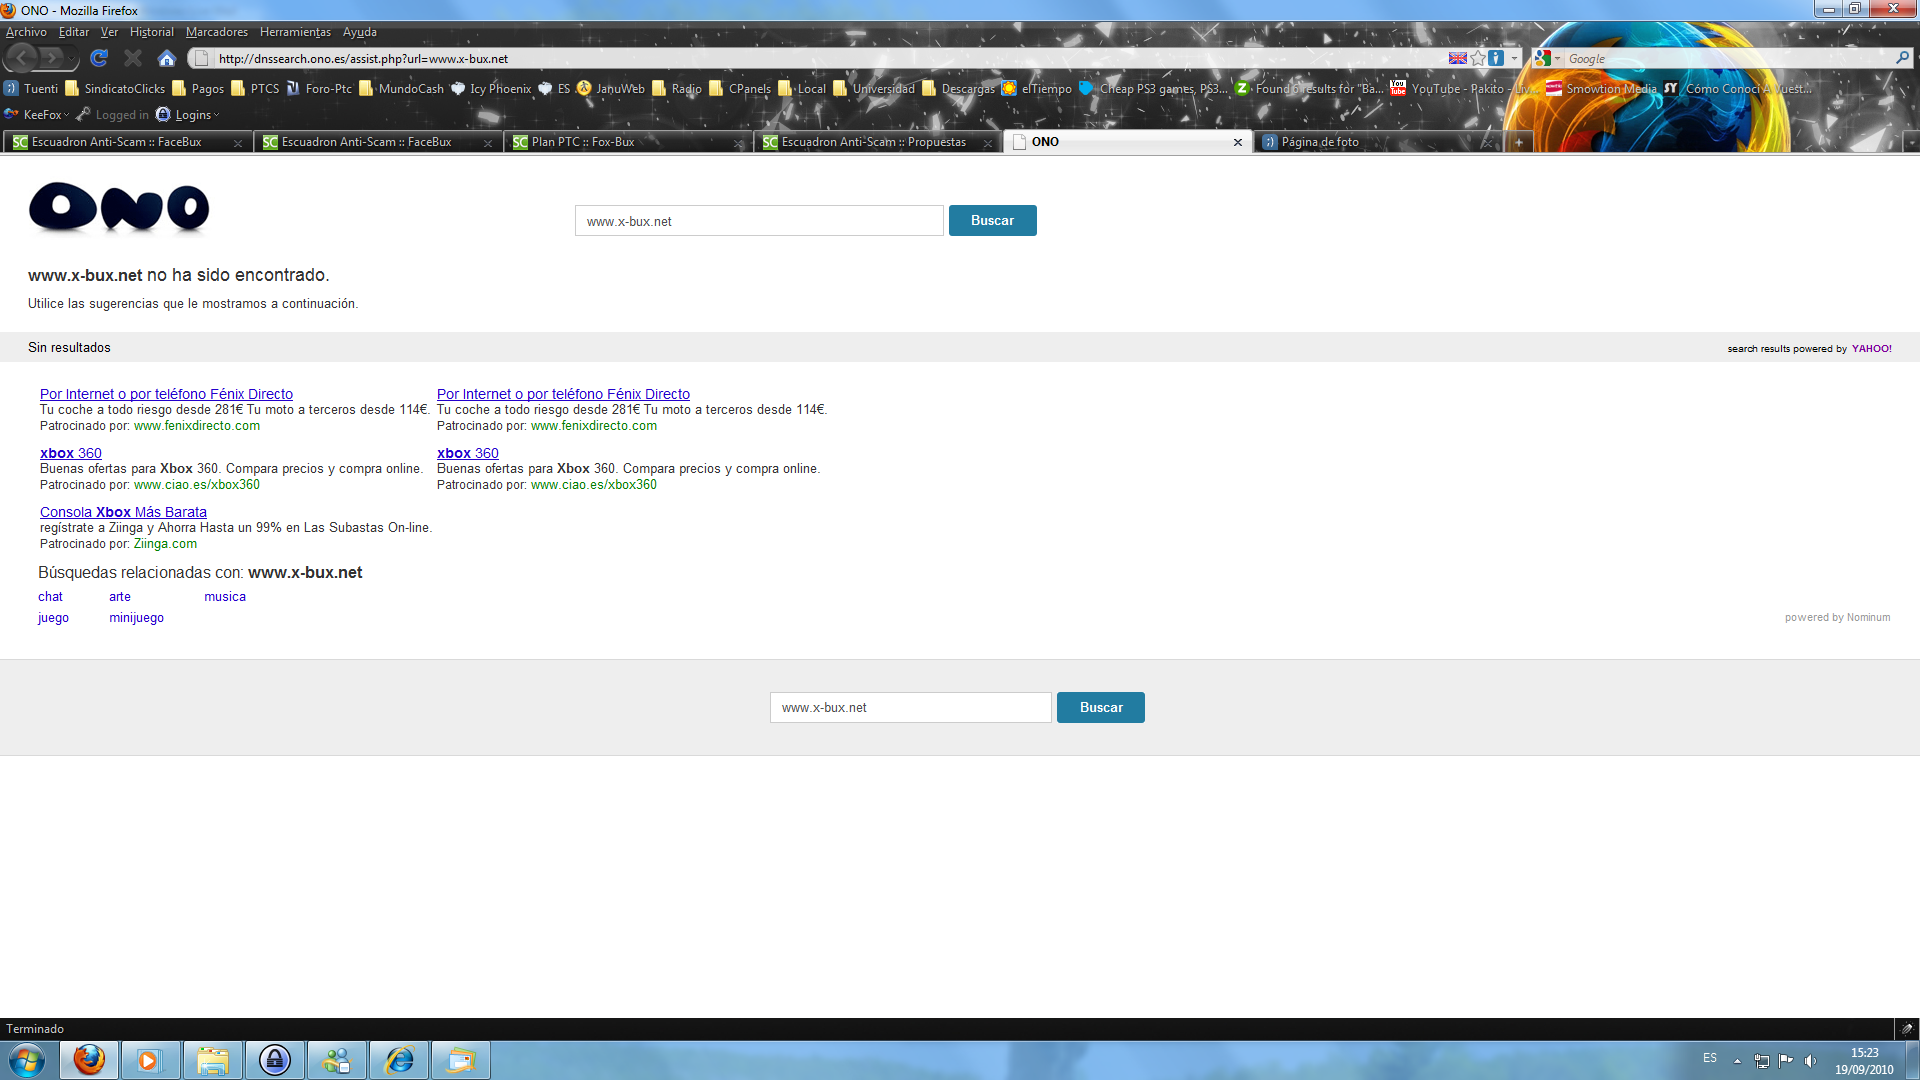Viewport: 1920px width, 1080px height.
Task: Click the clock showing 15:23
Action: (x=1864, y=1053)
